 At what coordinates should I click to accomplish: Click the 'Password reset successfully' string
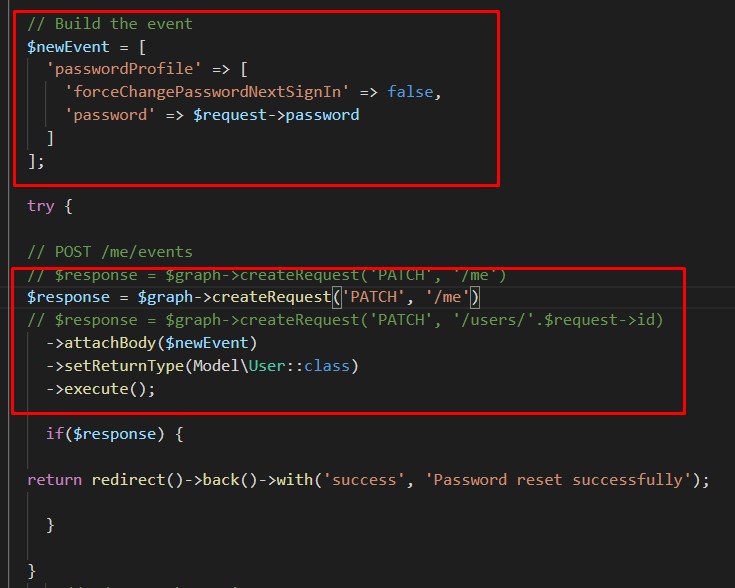pyautogui.click(x=559, y=480)
